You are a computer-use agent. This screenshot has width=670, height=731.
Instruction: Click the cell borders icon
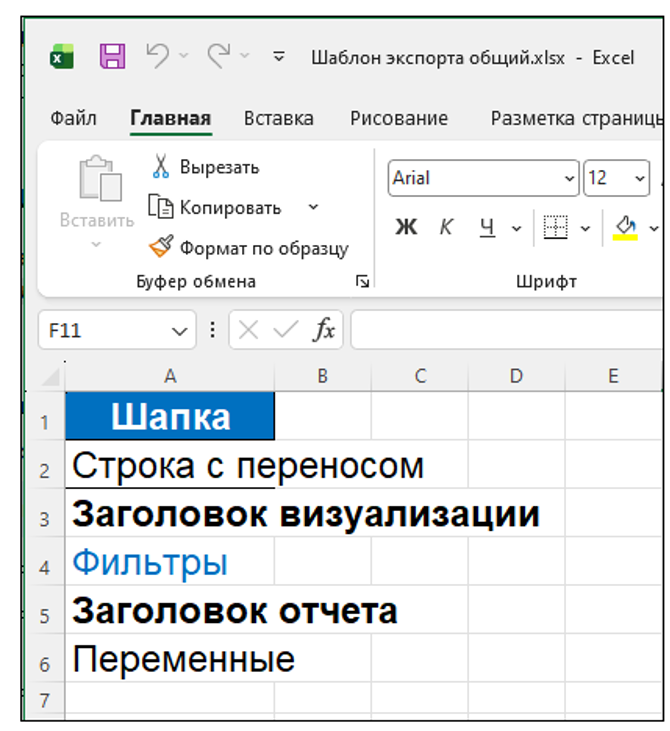coord(555,227)
